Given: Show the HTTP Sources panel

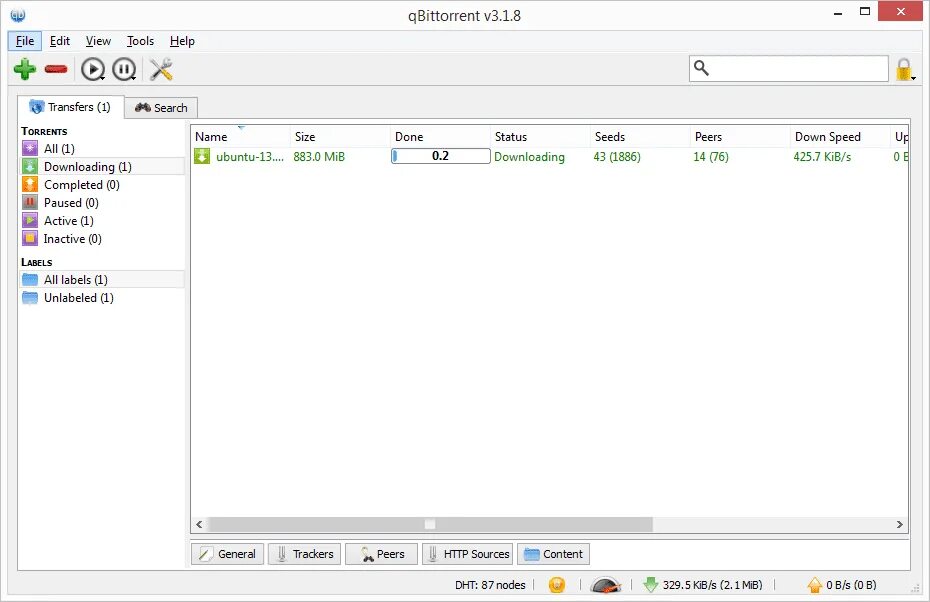Looking at the screenshot, I should (467, 554).
